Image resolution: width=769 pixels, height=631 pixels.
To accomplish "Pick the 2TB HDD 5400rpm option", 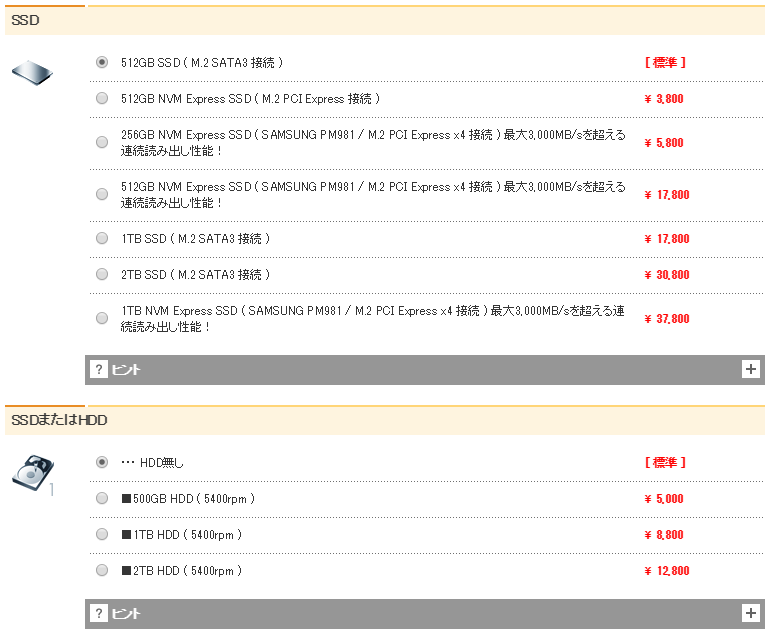I will coord(102,570).
